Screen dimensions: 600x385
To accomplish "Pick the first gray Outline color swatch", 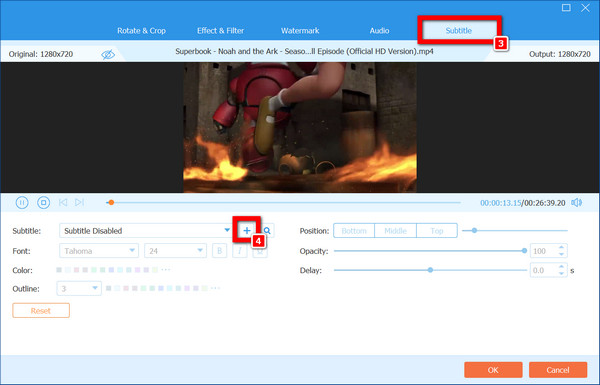I will (109, 288).
